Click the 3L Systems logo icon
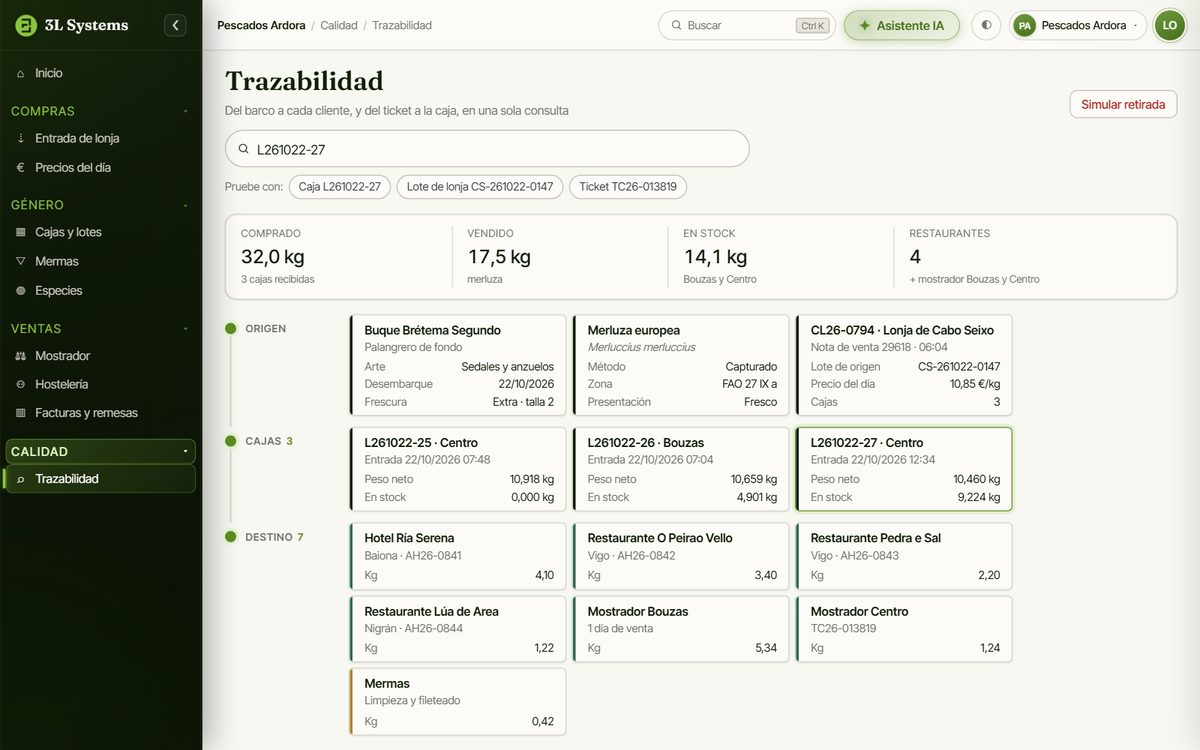Viewport: 1200px width, 750px height. click(26, 25)
